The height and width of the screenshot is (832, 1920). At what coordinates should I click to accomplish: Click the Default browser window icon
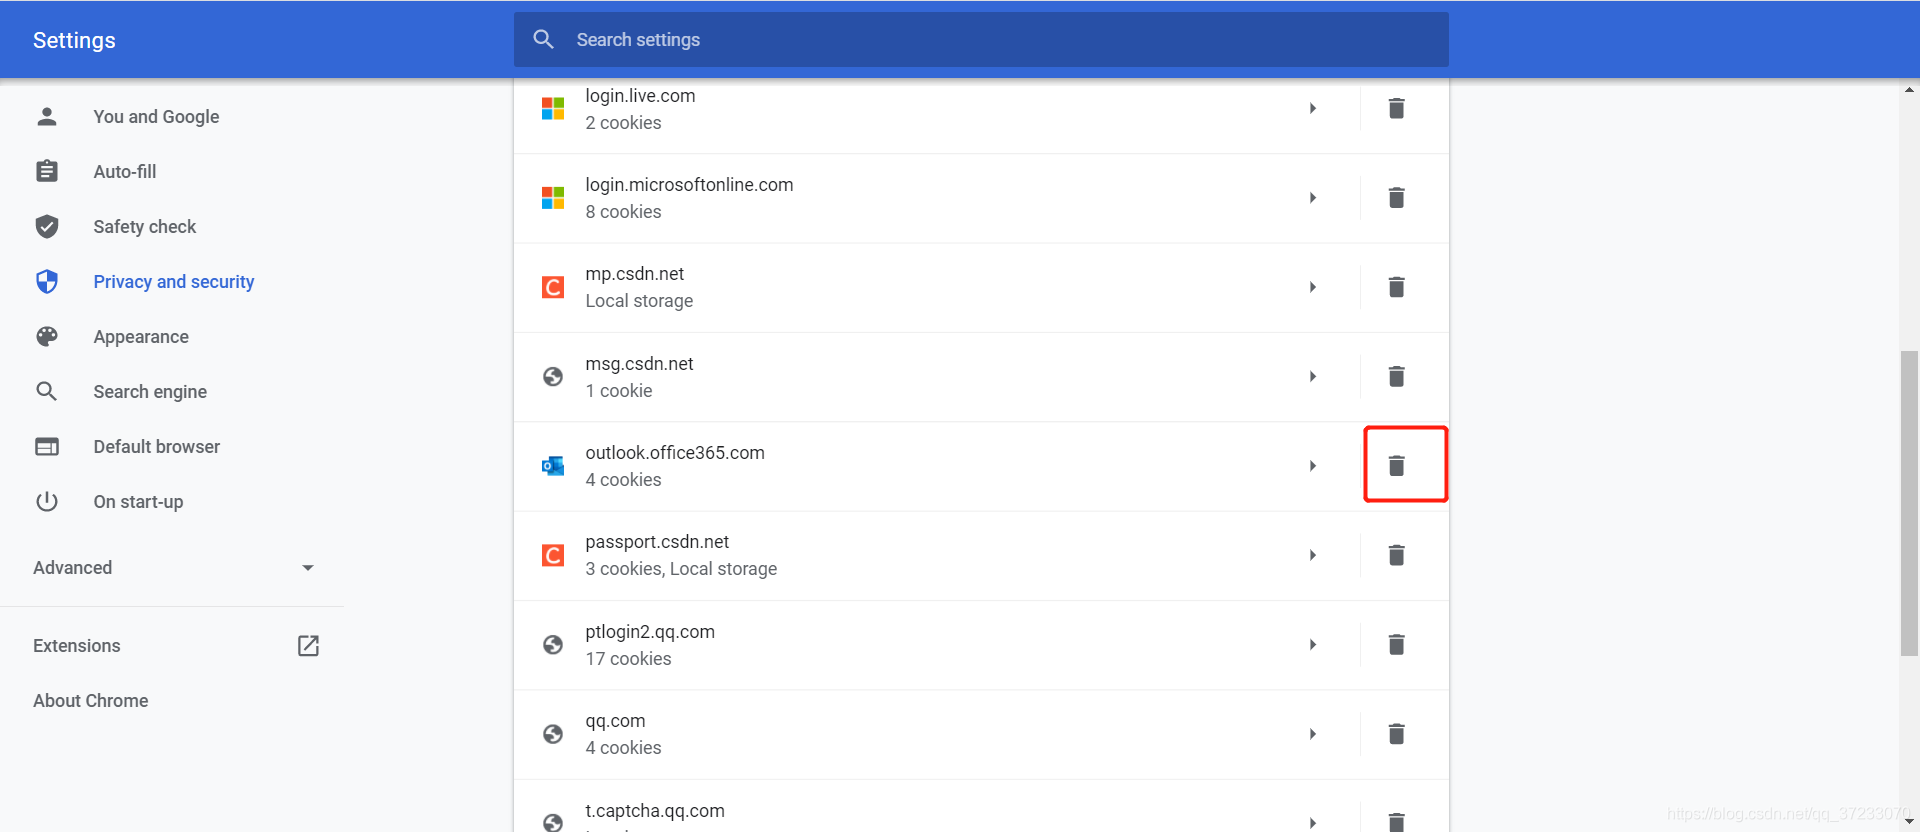click(x=47, y=446)
